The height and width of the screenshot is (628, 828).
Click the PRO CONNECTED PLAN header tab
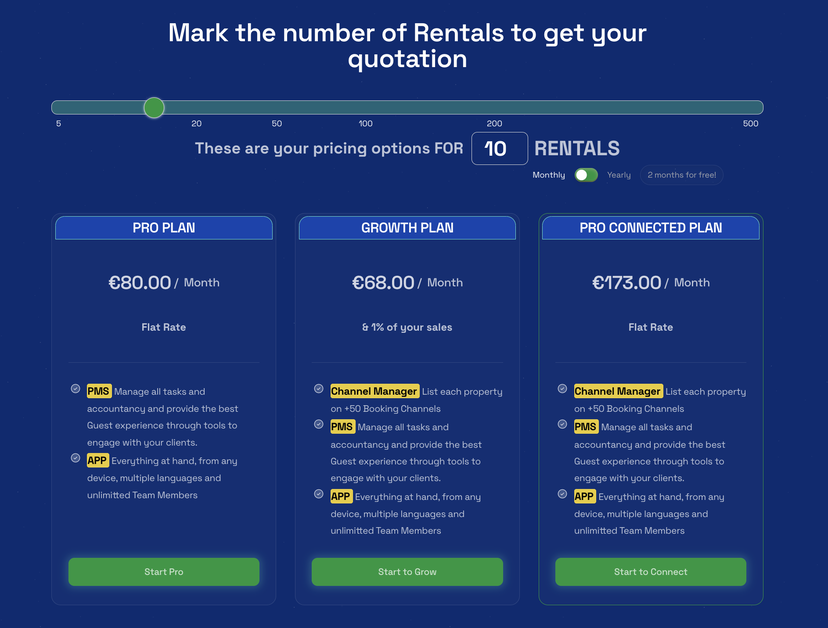click(x=651, y=228)
